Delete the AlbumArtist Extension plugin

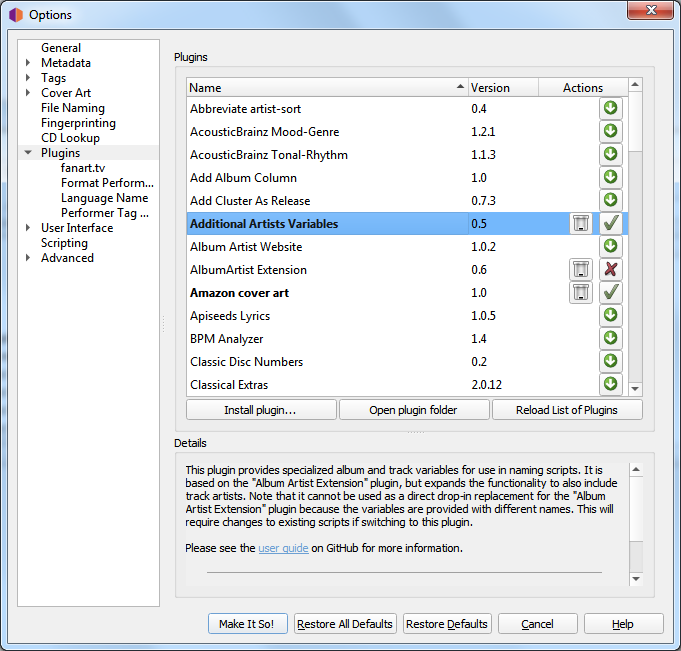point(581,269)
